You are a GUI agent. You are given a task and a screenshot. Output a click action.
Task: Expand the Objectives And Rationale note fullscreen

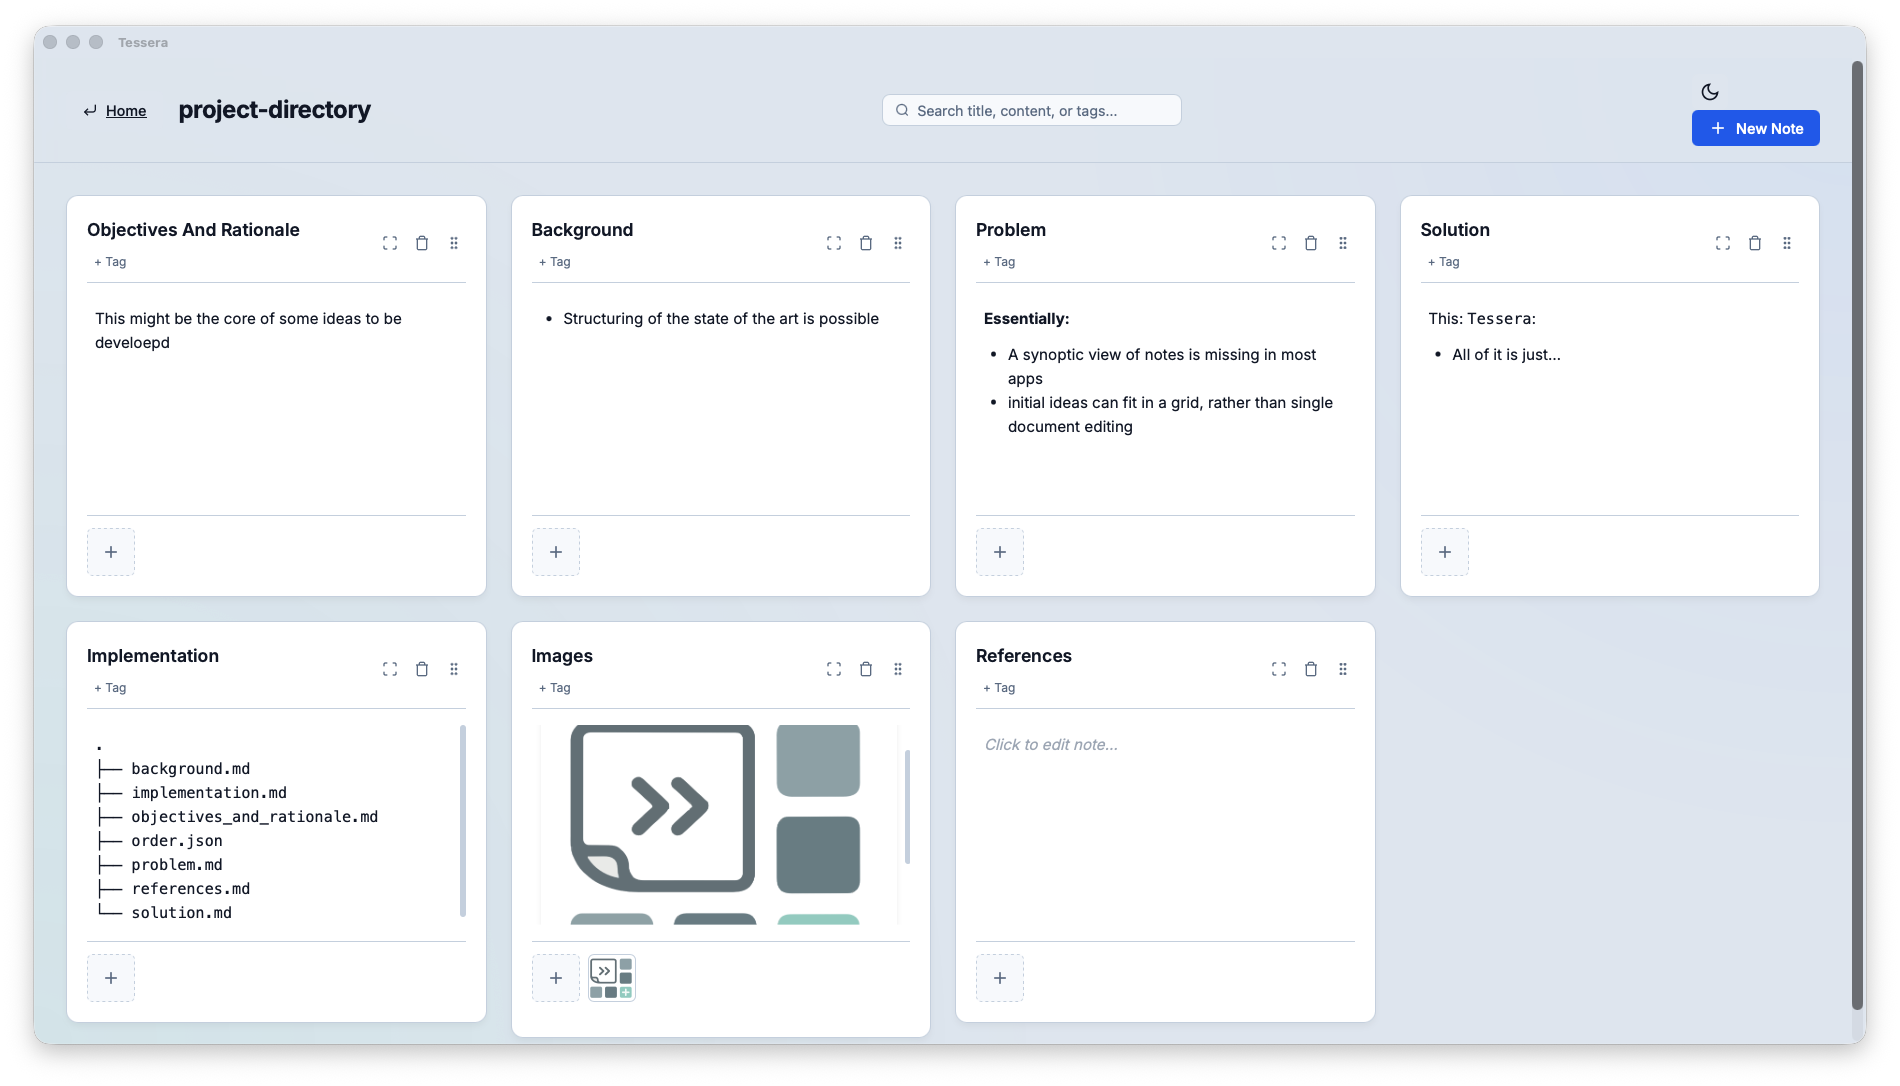click(390, 243)
